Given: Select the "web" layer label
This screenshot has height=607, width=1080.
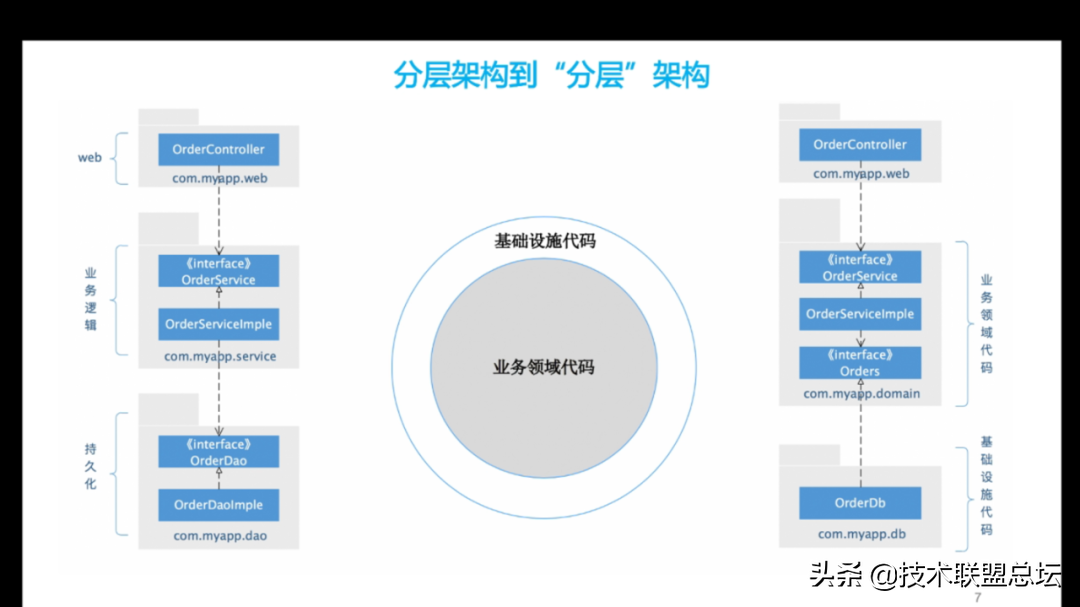Looking at the screenshot, I should [x=90, y=158].
